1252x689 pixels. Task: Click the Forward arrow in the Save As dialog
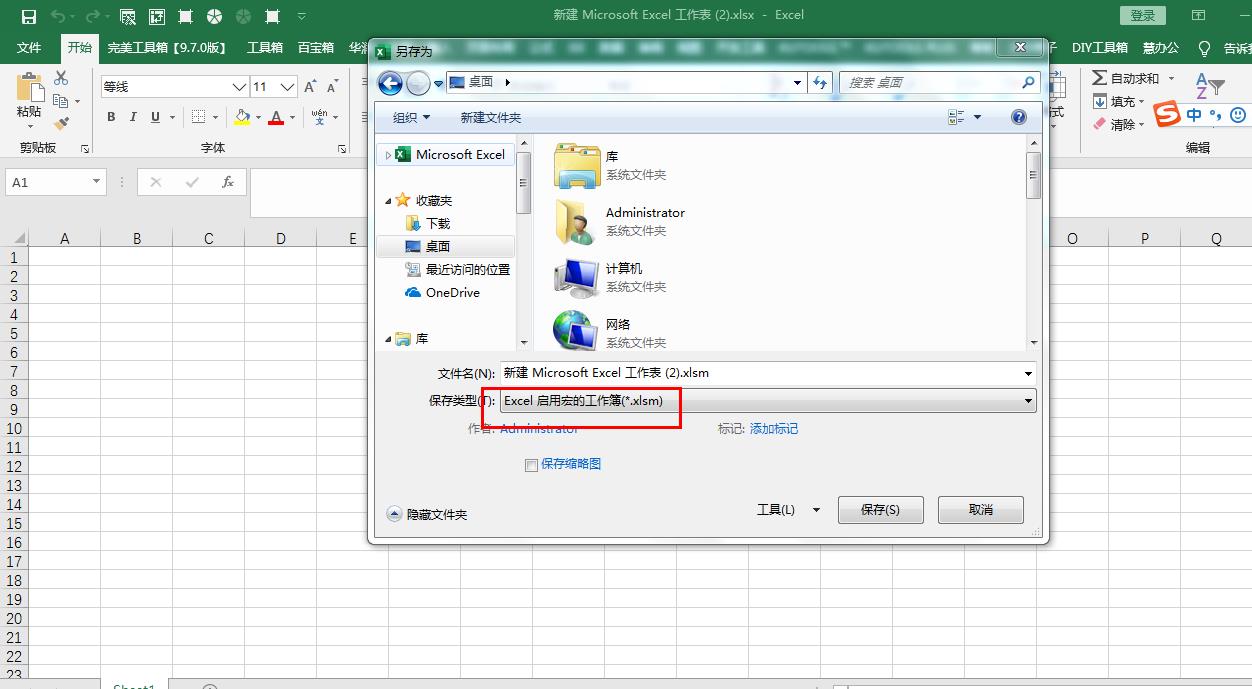pos(419,83)
